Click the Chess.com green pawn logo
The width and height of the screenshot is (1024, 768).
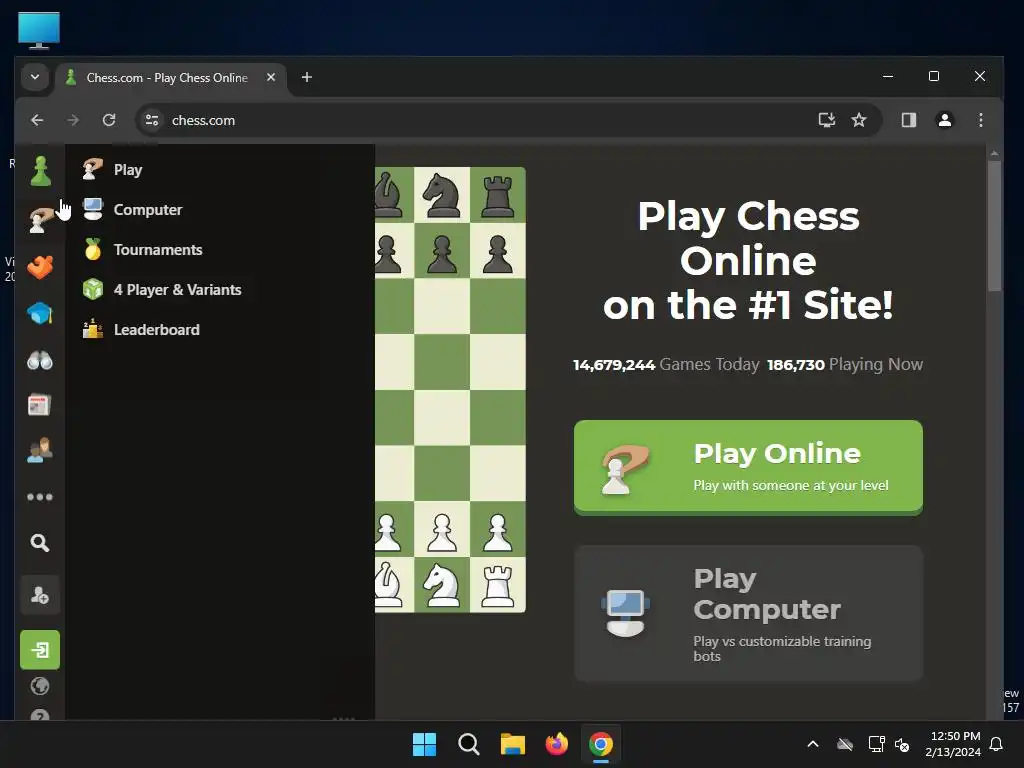click(40, 171)
